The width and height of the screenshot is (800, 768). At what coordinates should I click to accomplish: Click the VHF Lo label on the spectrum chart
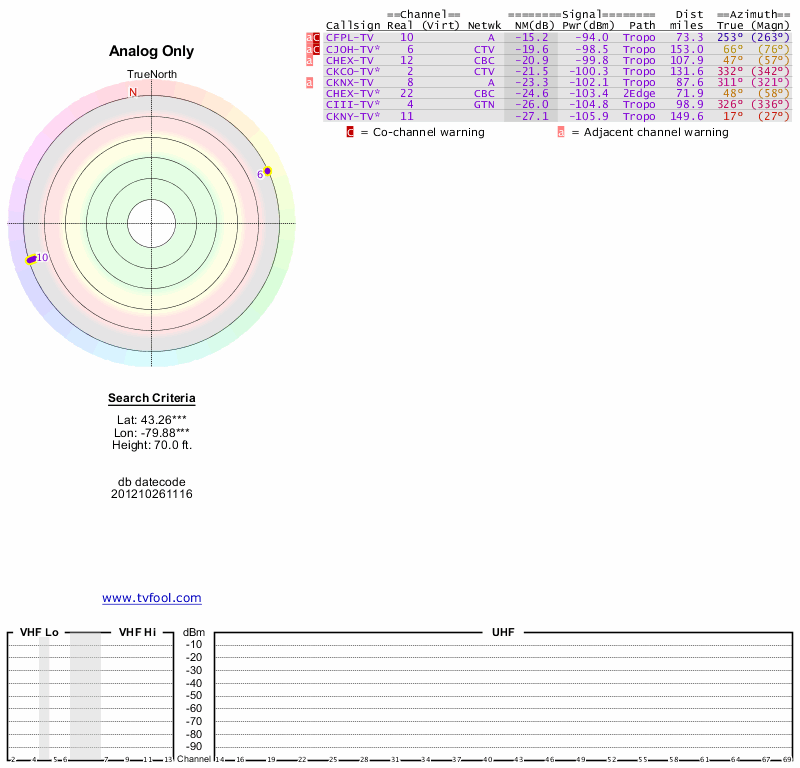(39, 633)
